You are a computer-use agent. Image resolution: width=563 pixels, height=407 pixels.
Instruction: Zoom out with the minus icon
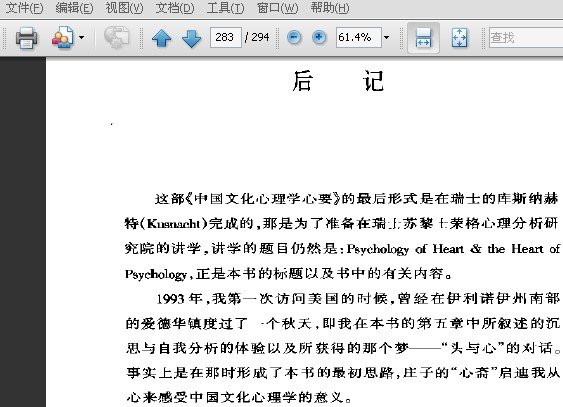[x=294, y=37]
